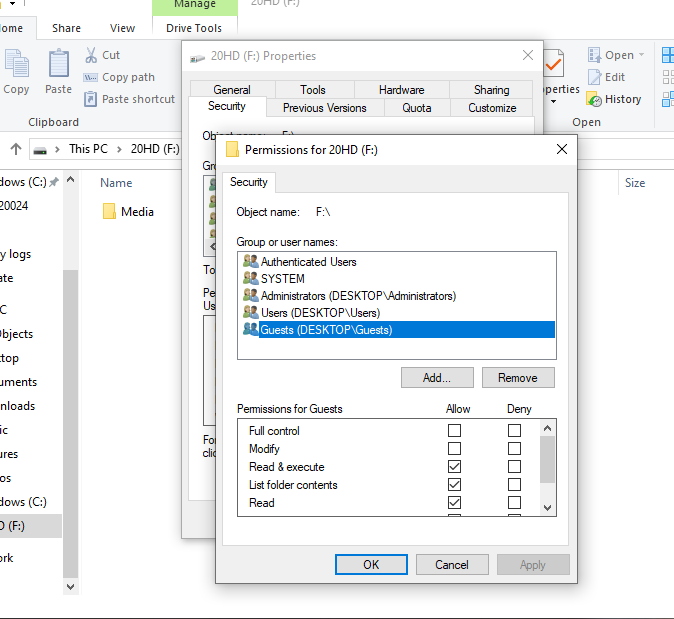Select Authenticated Users in the list
The height and width of the screenshot is (619, 674).
pos(308,261)
